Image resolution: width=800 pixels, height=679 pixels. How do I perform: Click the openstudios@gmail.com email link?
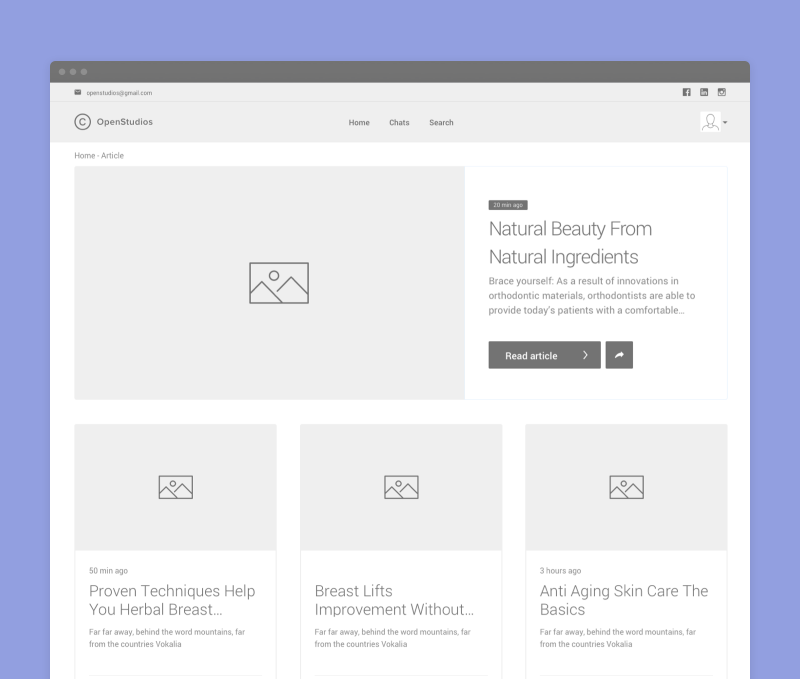[119, 93]
